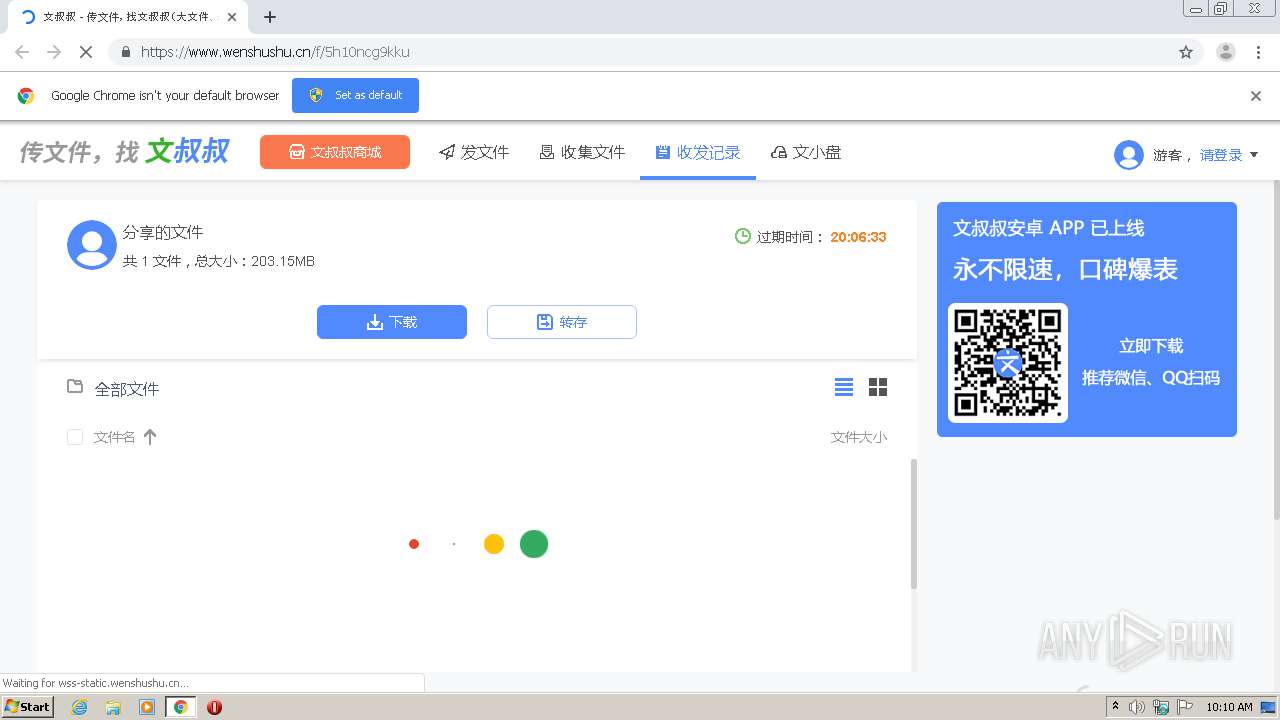Click Chrome taskbar icon
The height and width of the screenshot is (720, 1280).
point(180,707)
